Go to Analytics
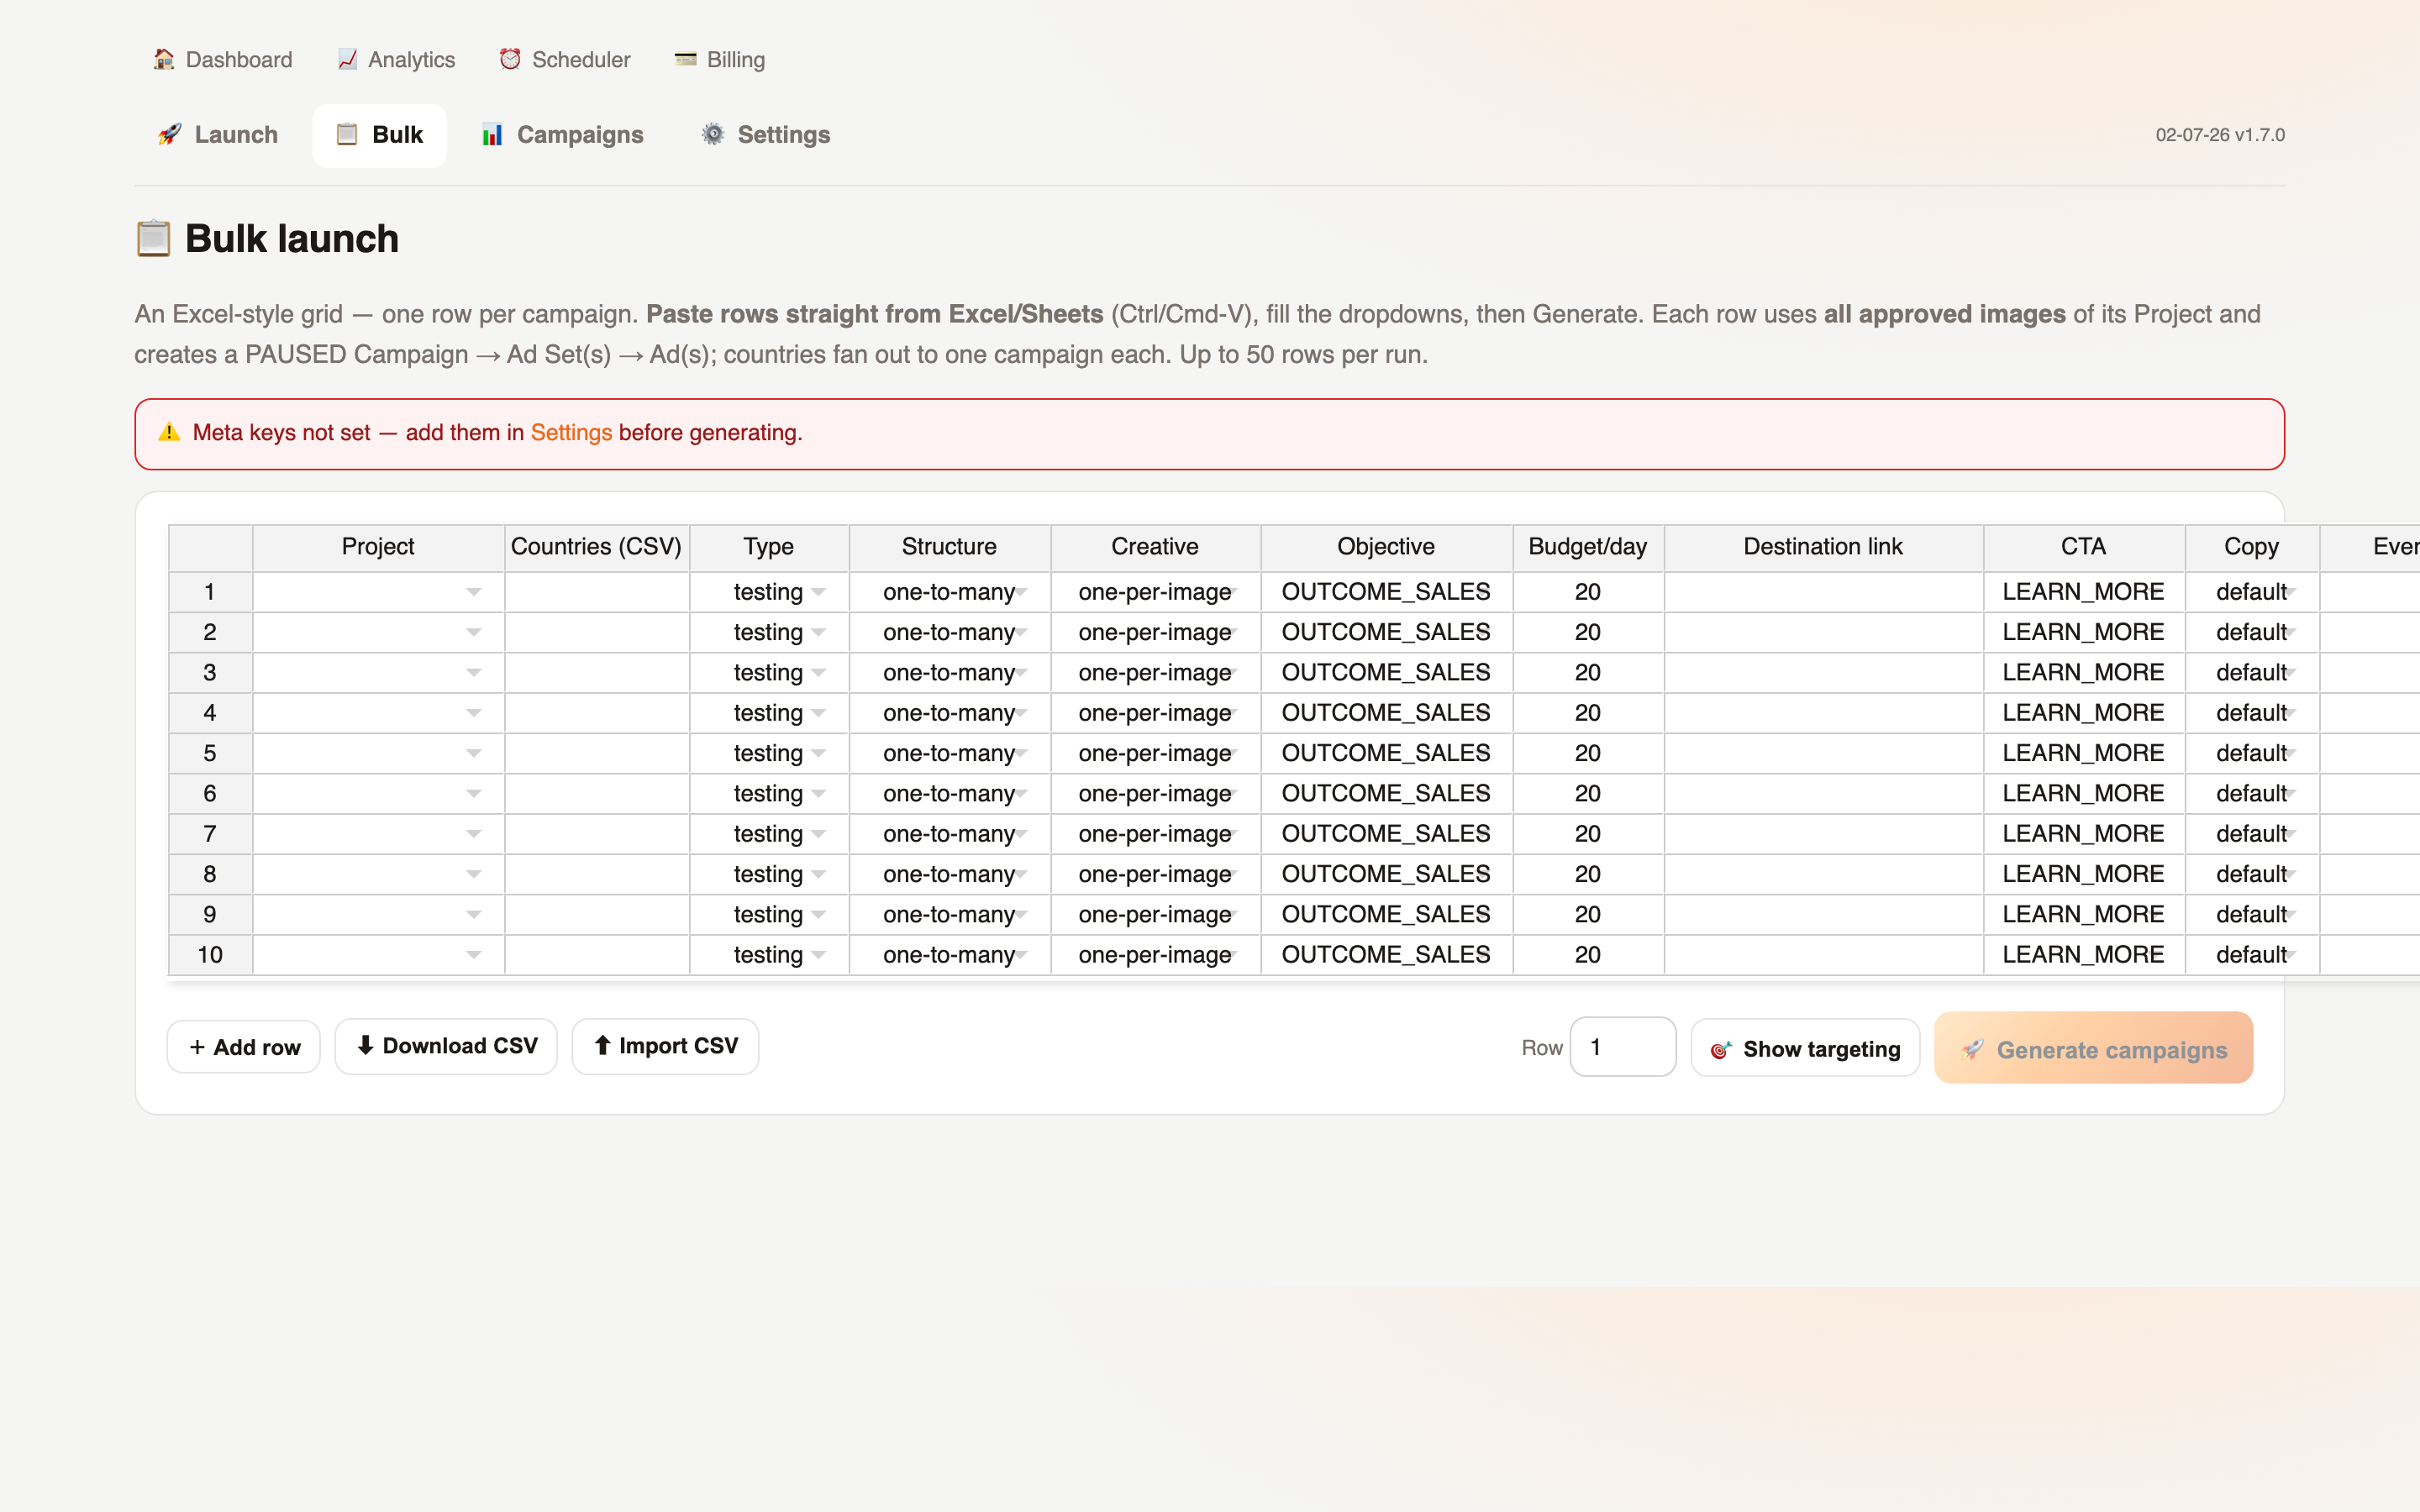This screenshot has height=1512, width=2420. tap(396, 59)
